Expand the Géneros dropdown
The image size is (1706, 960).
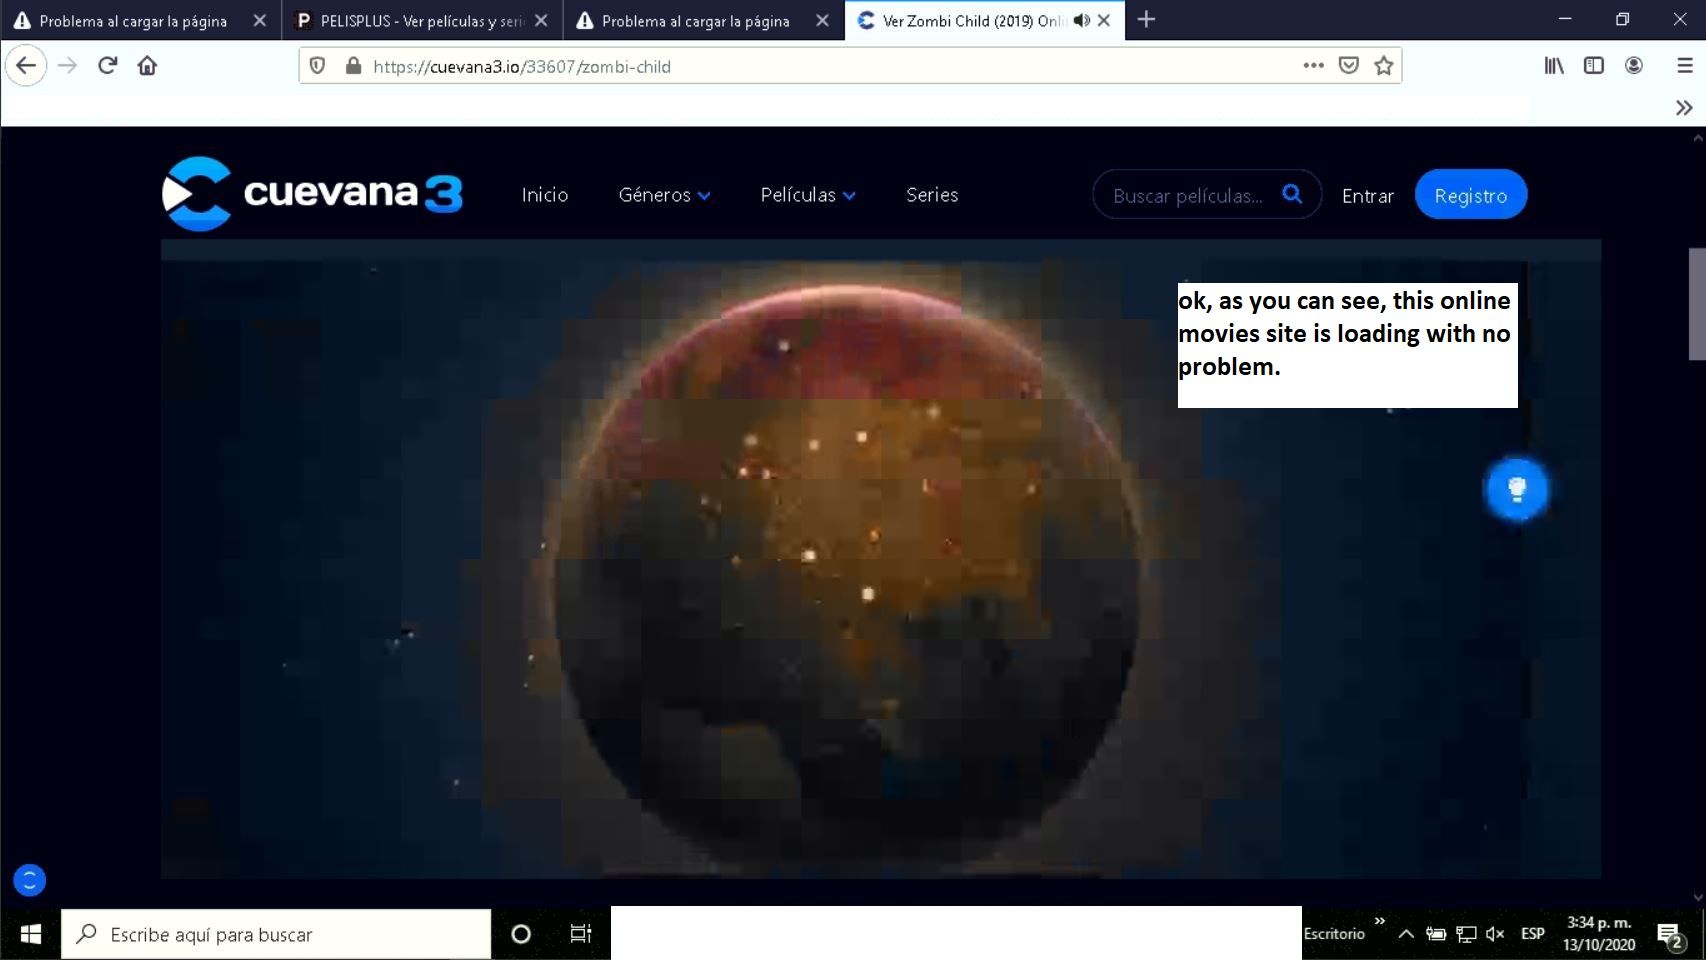[x=664, y=195]
